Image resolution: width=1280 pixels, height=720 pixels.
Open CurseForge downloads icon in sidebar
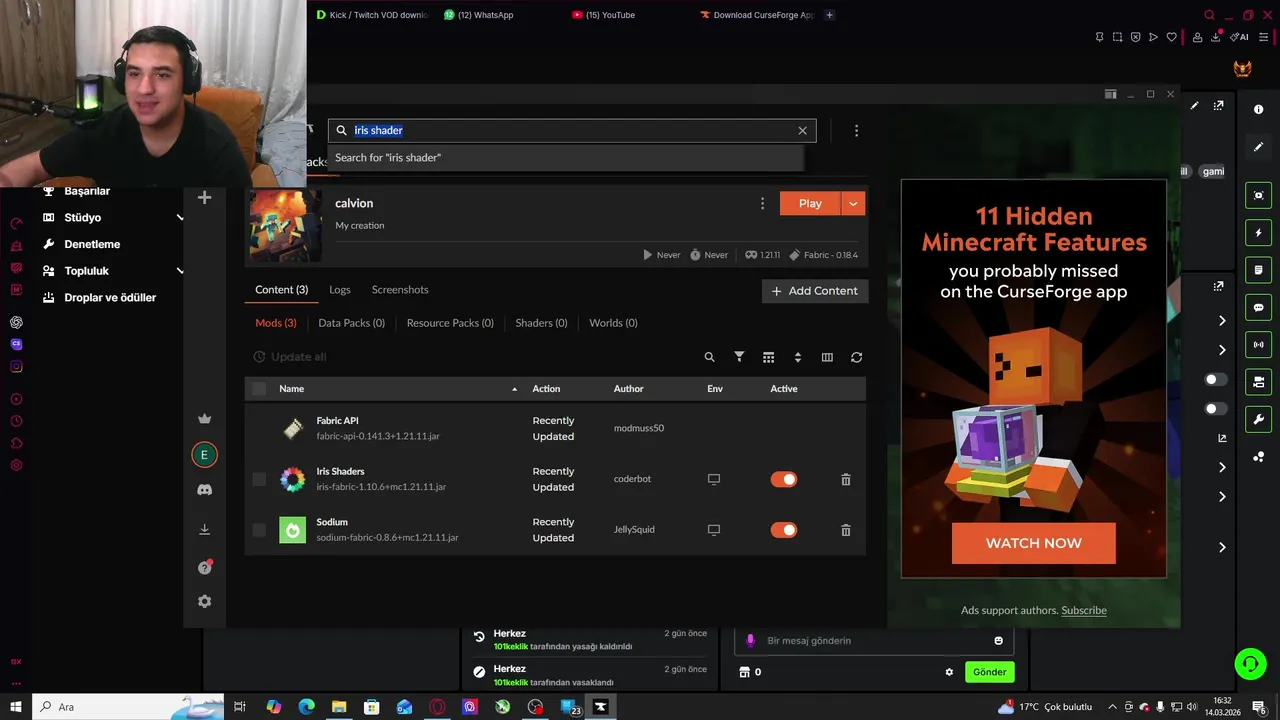coord(204,529)
